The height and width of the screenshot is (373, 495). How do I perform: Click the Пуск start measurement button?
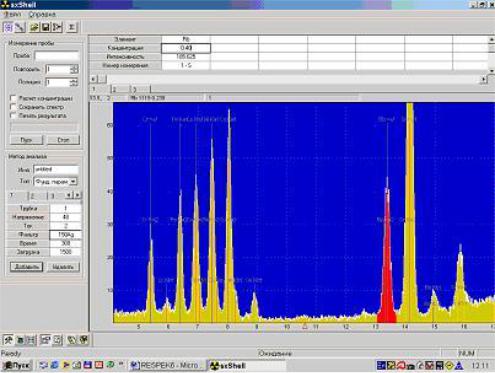pyautogui.click(x=27, y=140)
